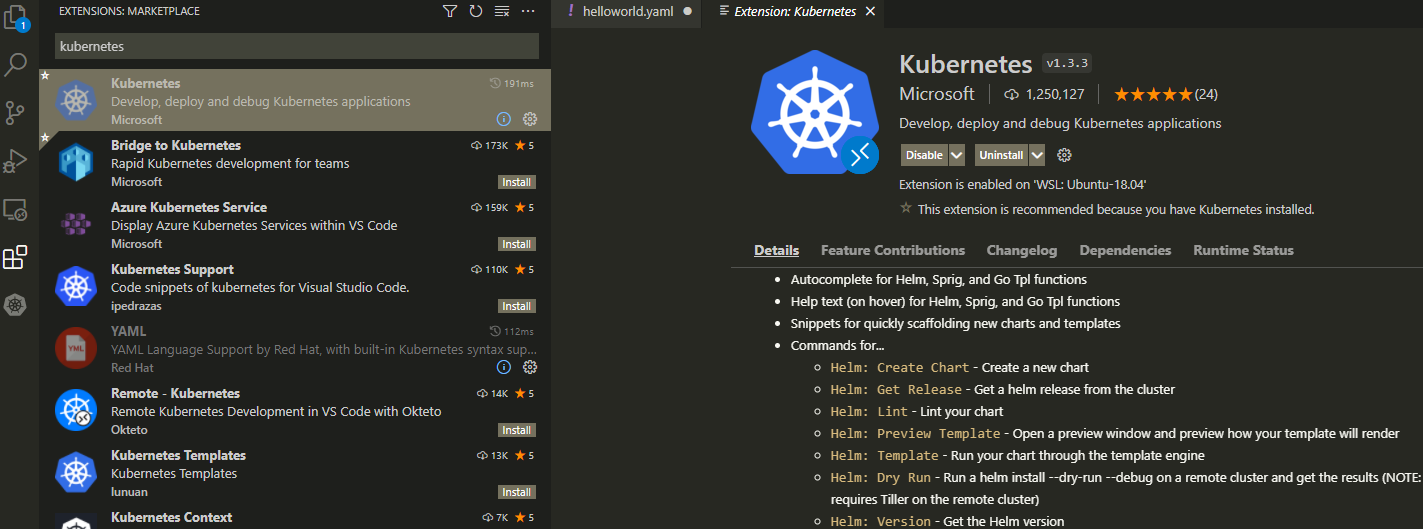1423x529 pixels.
Task: Click the extensions search box containing kubernetes
Action: (x=297, y=46)
